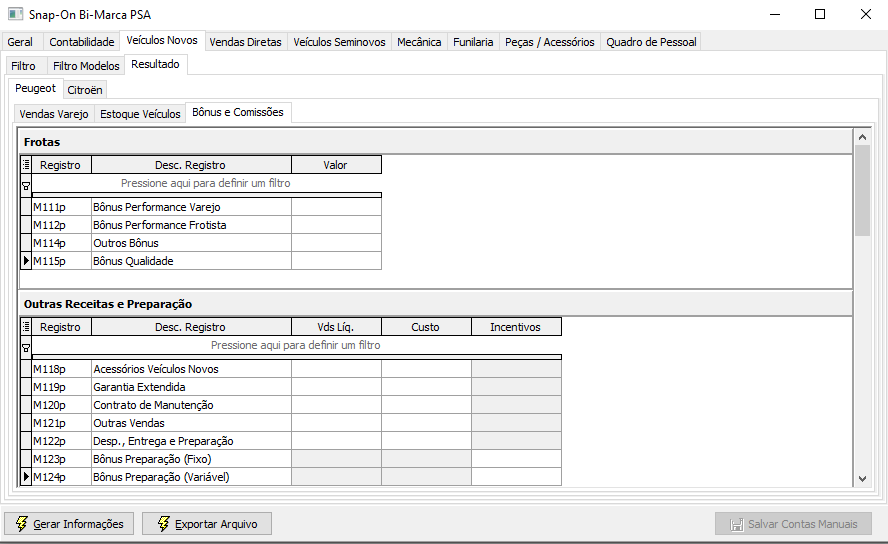Click scrollbar up arrow
888x544 pixels.
[862, 137]
